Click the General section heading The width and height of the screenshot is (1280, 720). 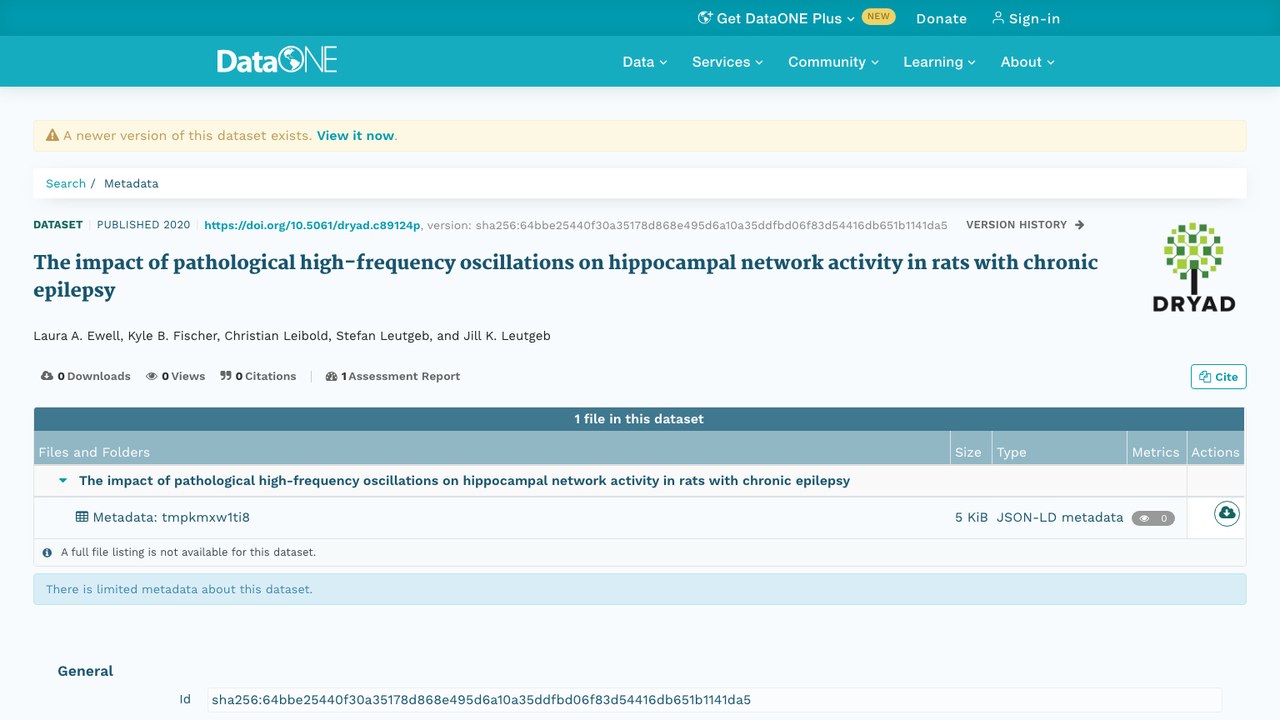pos(85,671)
